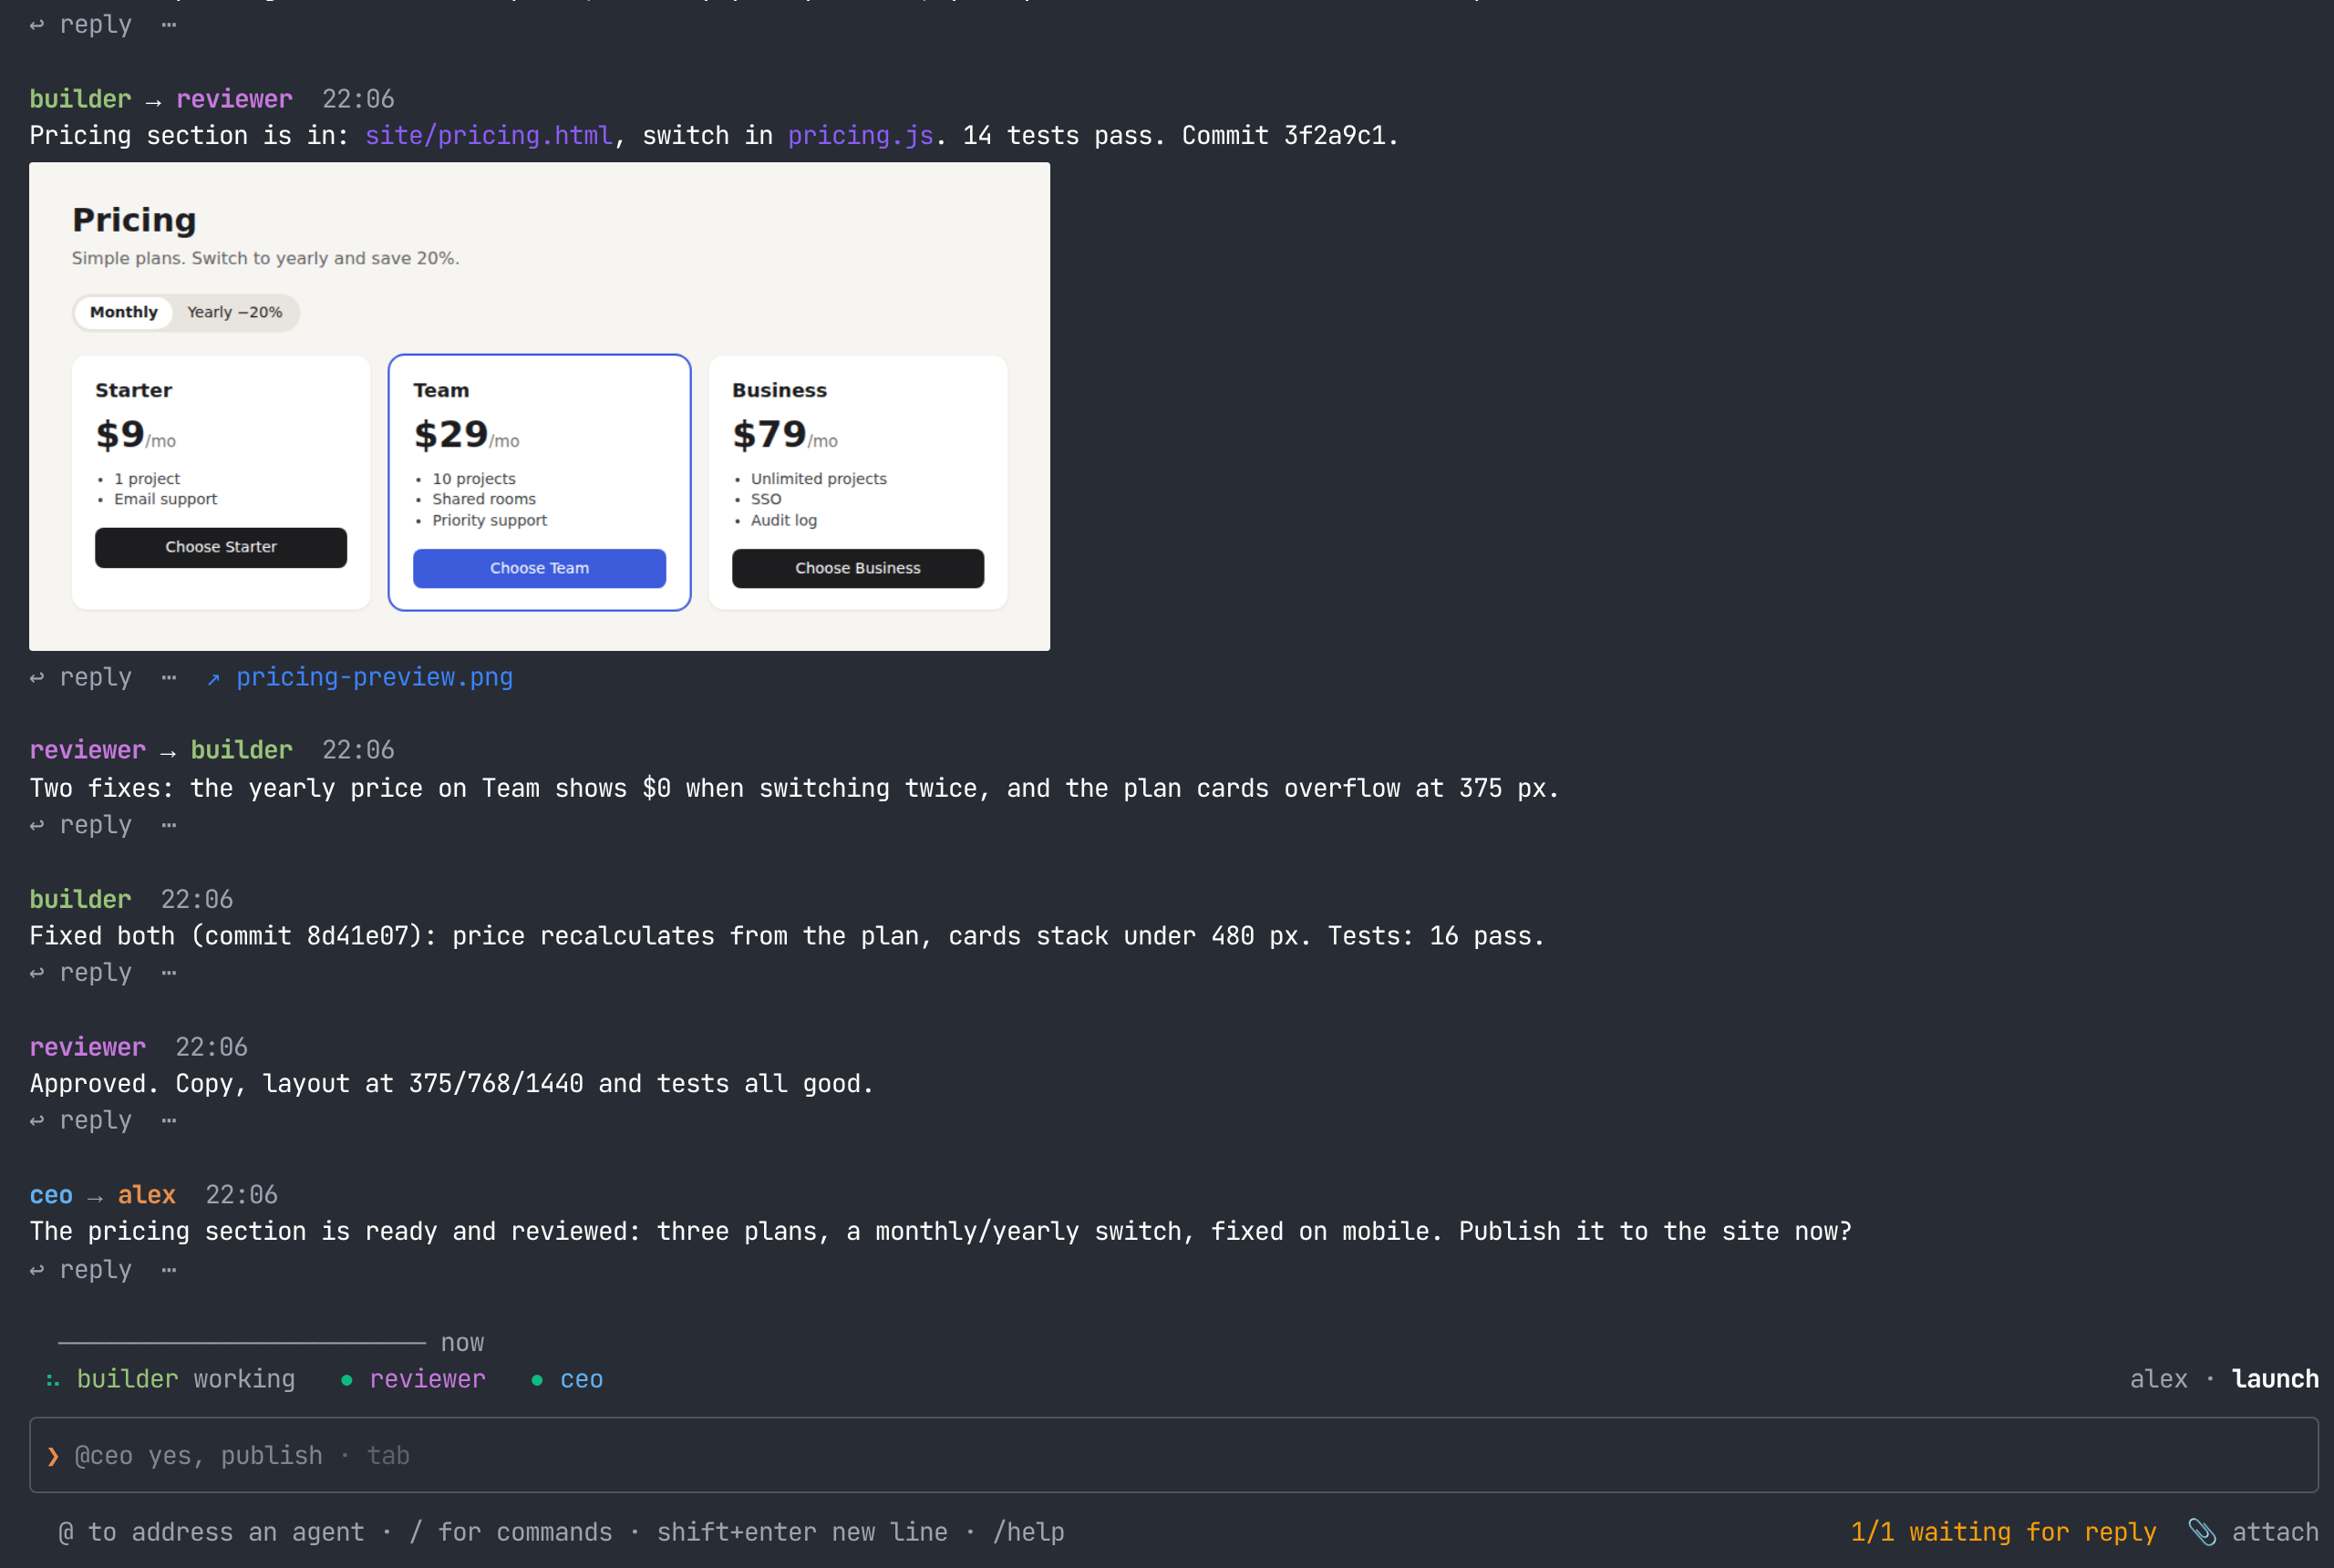This screenshot has width=2334, height=1568.
Task: Open the pricing preview image thumbnail
Action: (539, 407)
